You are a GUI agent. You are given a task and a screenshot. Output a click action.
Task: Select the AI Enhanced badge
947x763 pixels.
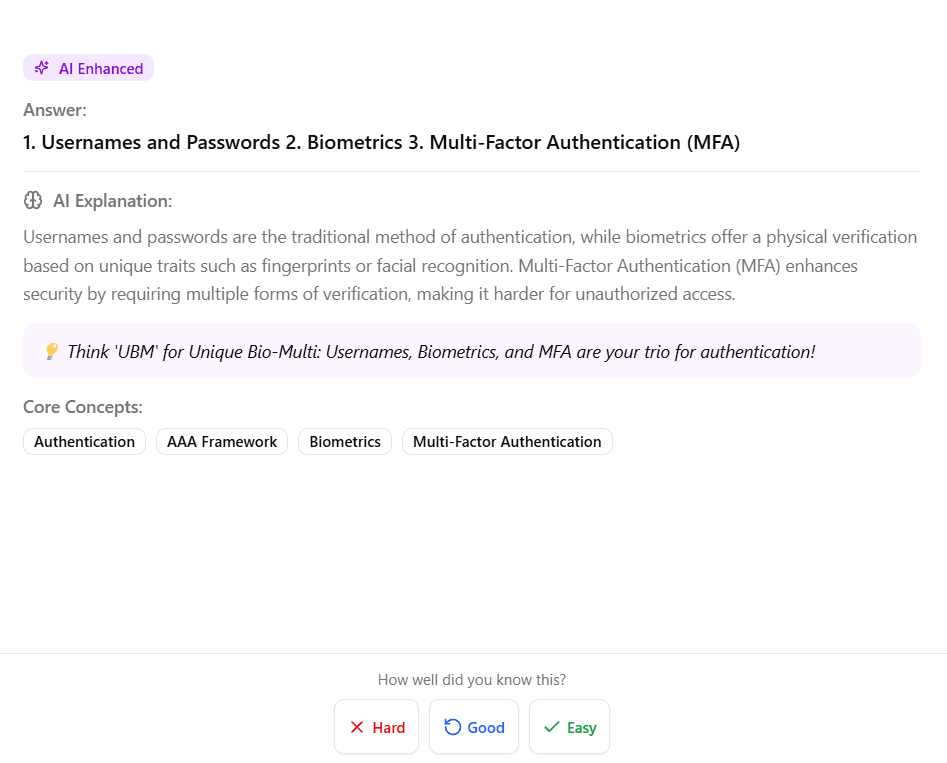88,68
